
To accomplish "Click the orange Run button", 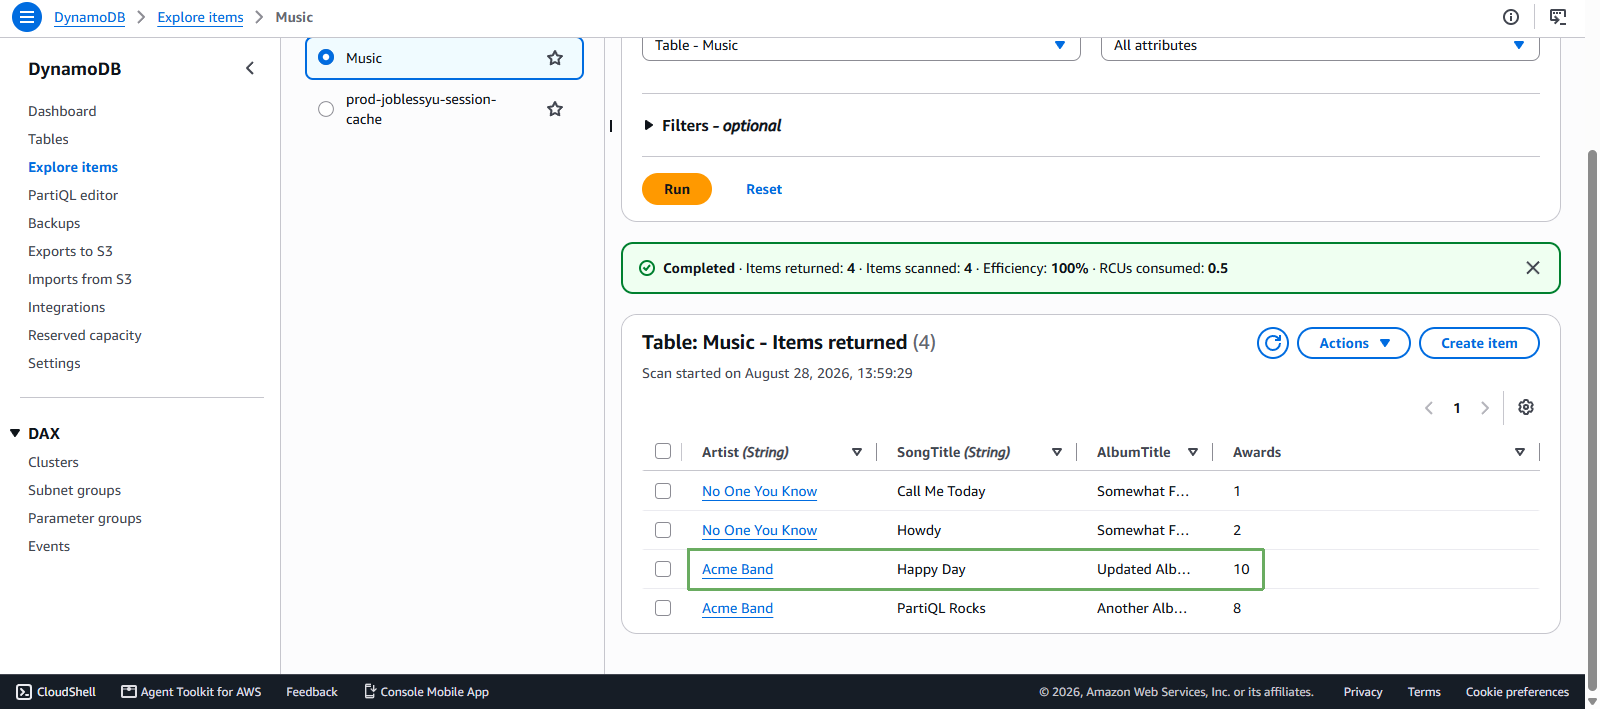I will [677, 189].
